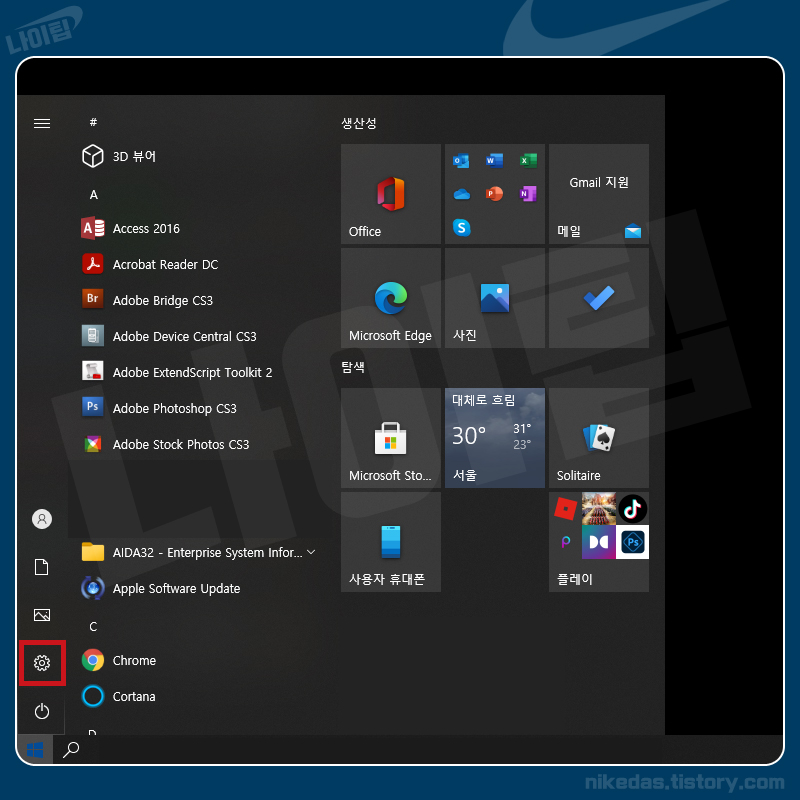800x800 pixels.
Task: Click the 생산성 group heading
Action: pyautogui.click(x=359, y=123)
